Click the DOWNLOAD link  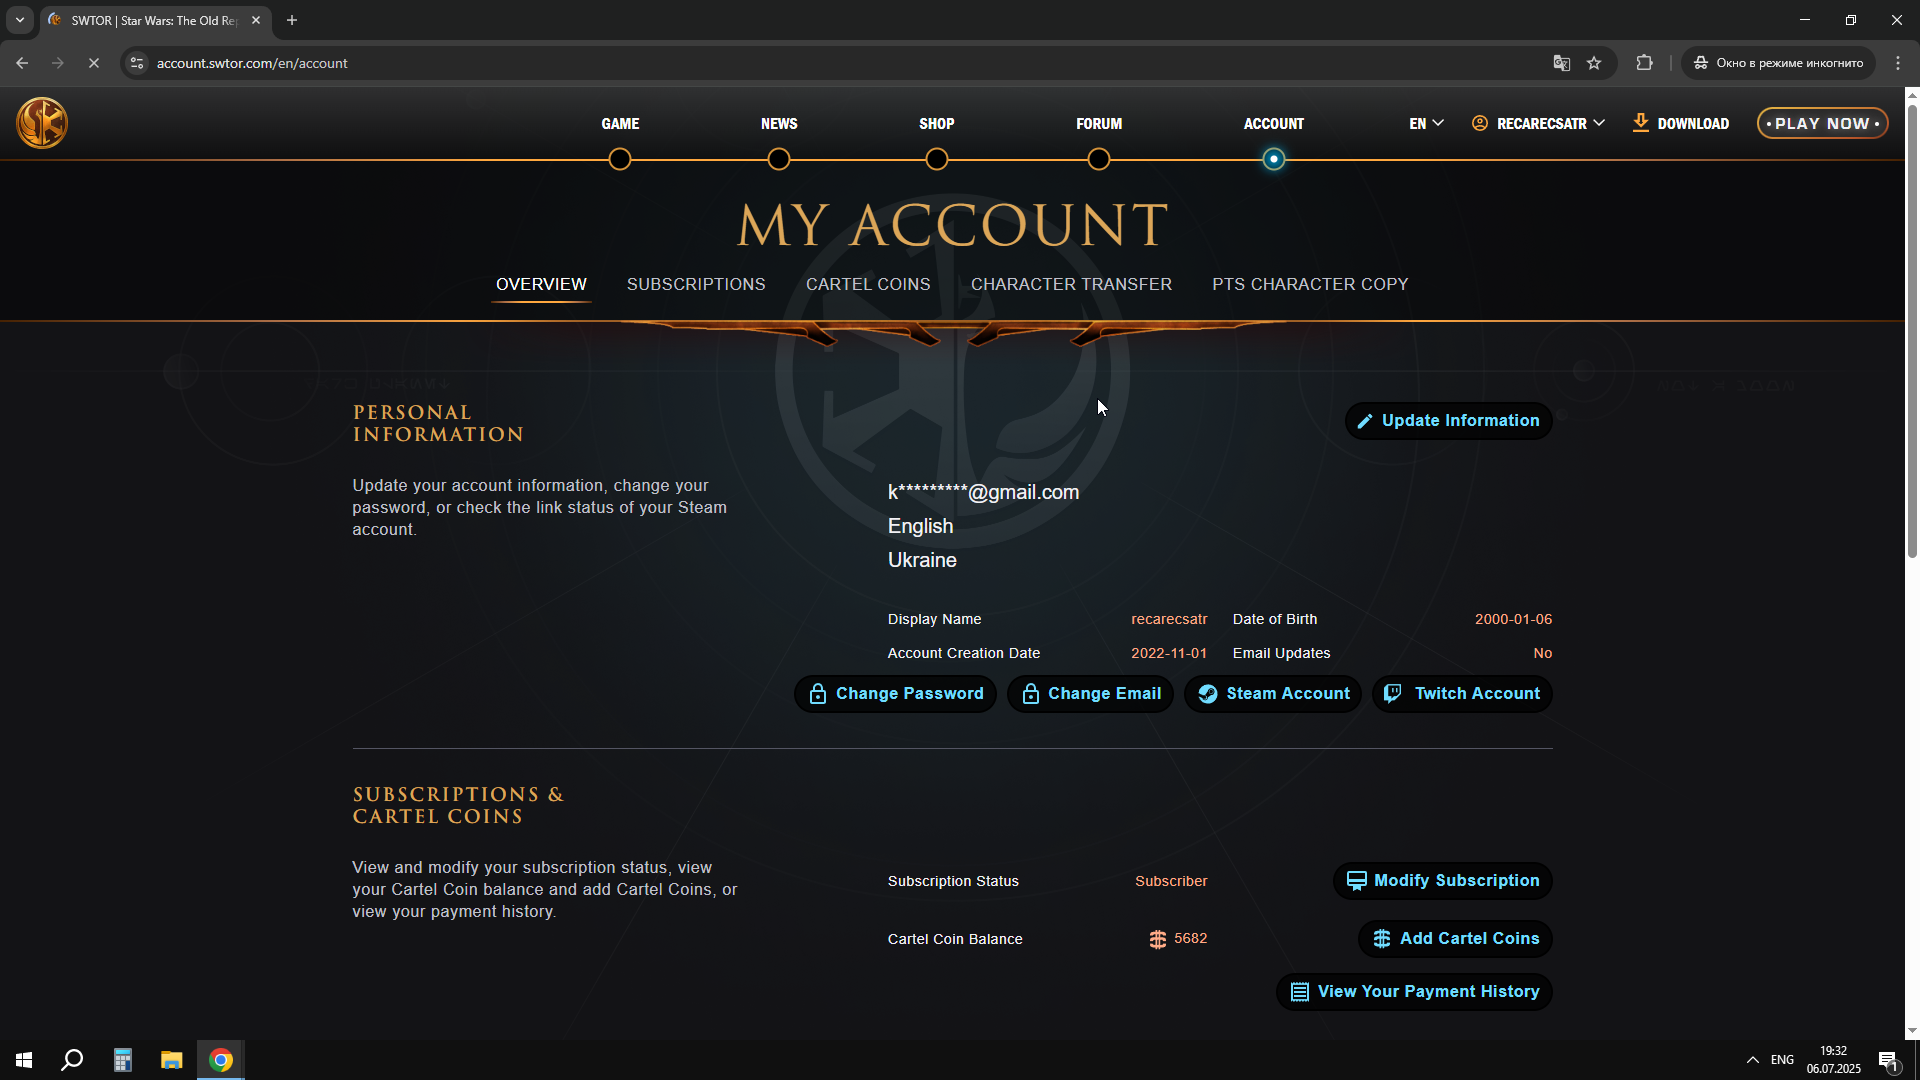tap(1681, 123)
